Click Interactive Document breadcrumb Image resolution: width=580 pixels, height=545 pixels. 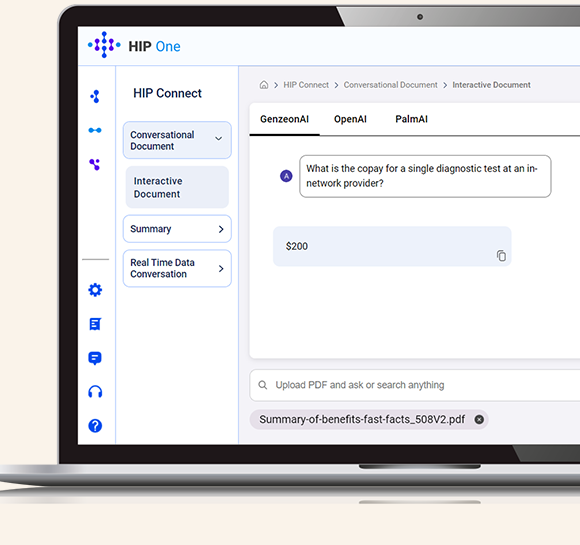click(491, 85)
